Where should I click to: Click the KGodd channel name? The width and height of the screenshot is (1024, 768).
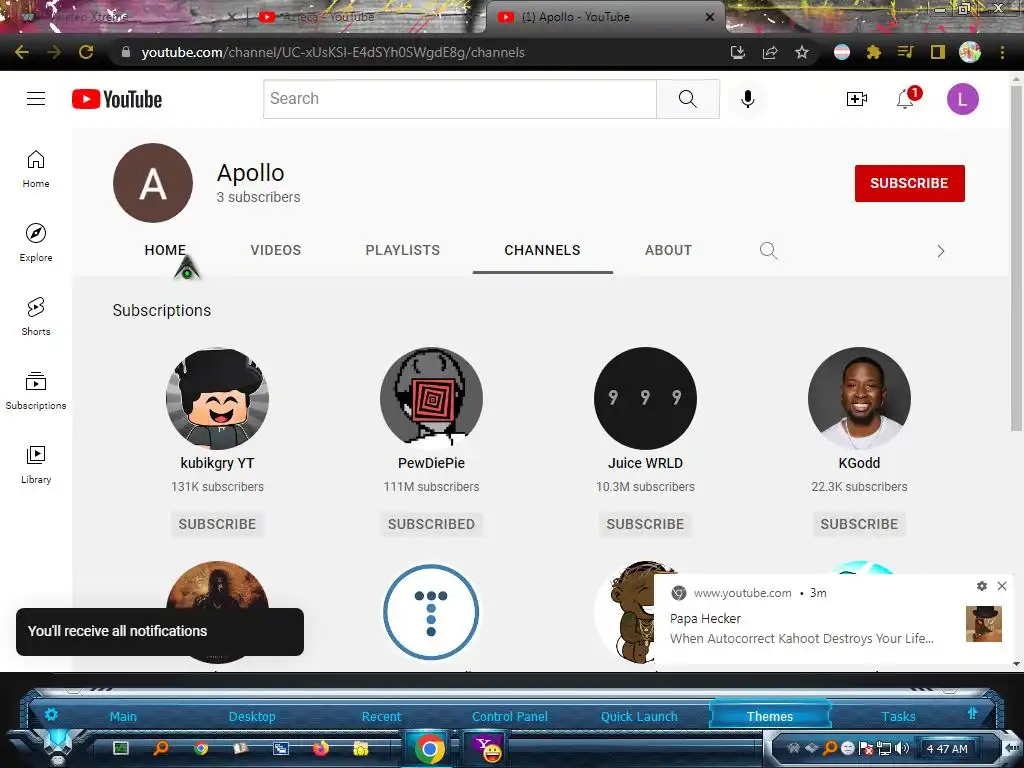[x=859, y=463]
